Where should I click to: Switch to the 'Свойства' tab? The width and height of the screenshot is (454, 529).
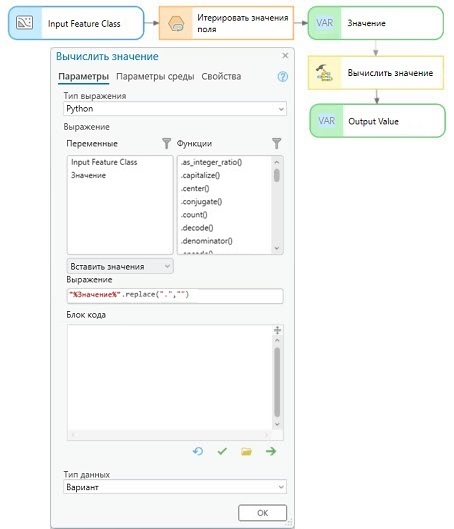[x=221, y=77]
